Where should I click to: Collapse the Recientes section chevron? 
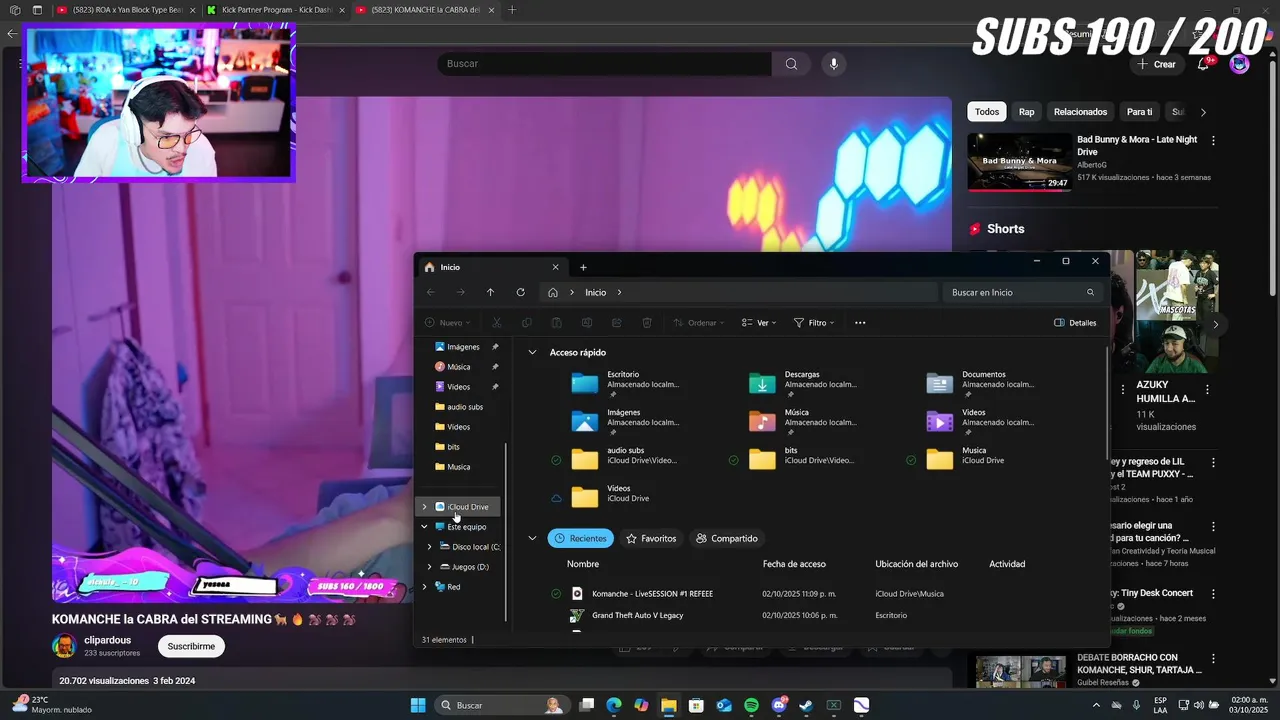click(532, 538)
